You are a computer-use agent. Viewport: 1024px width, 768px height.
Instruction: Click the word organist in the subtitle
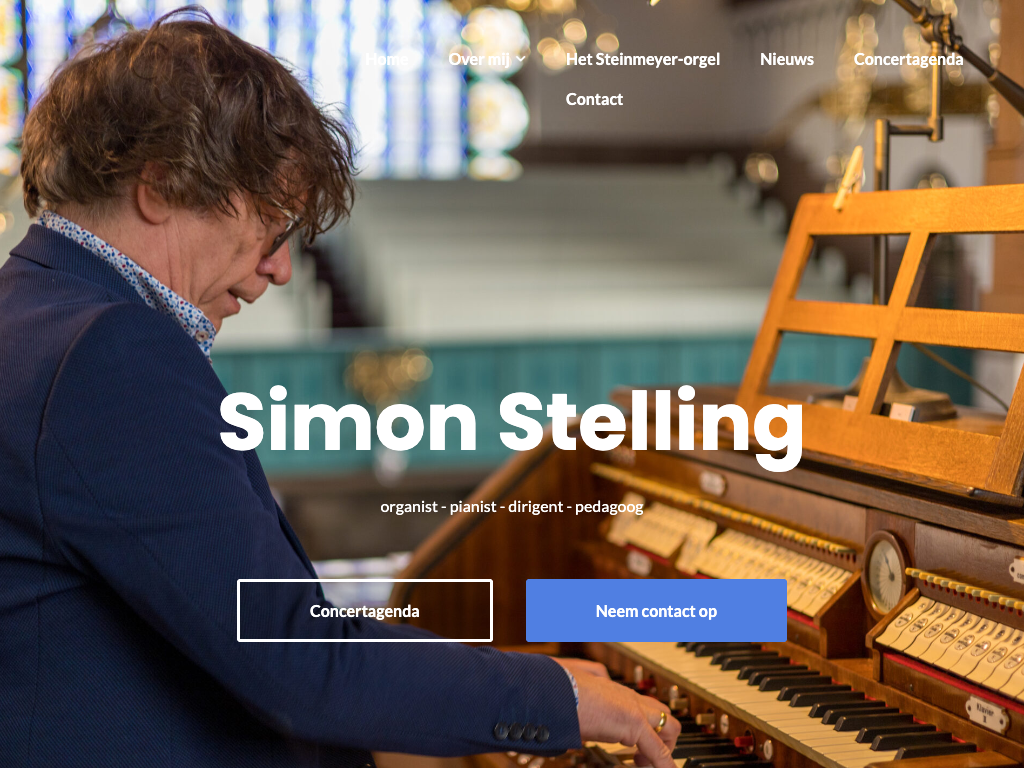[409, 507]
